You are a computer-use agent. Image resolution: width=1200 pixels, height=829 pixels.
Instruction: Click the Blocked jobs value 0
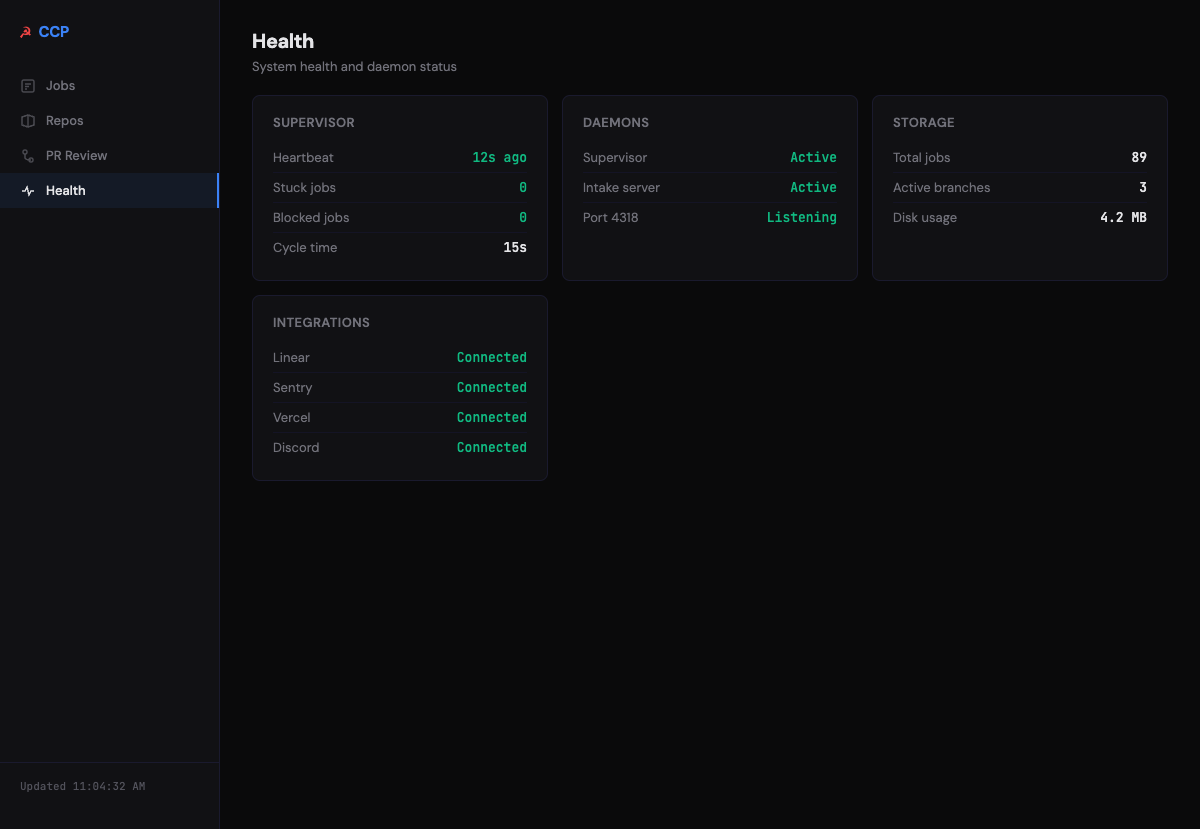(523, 218)
